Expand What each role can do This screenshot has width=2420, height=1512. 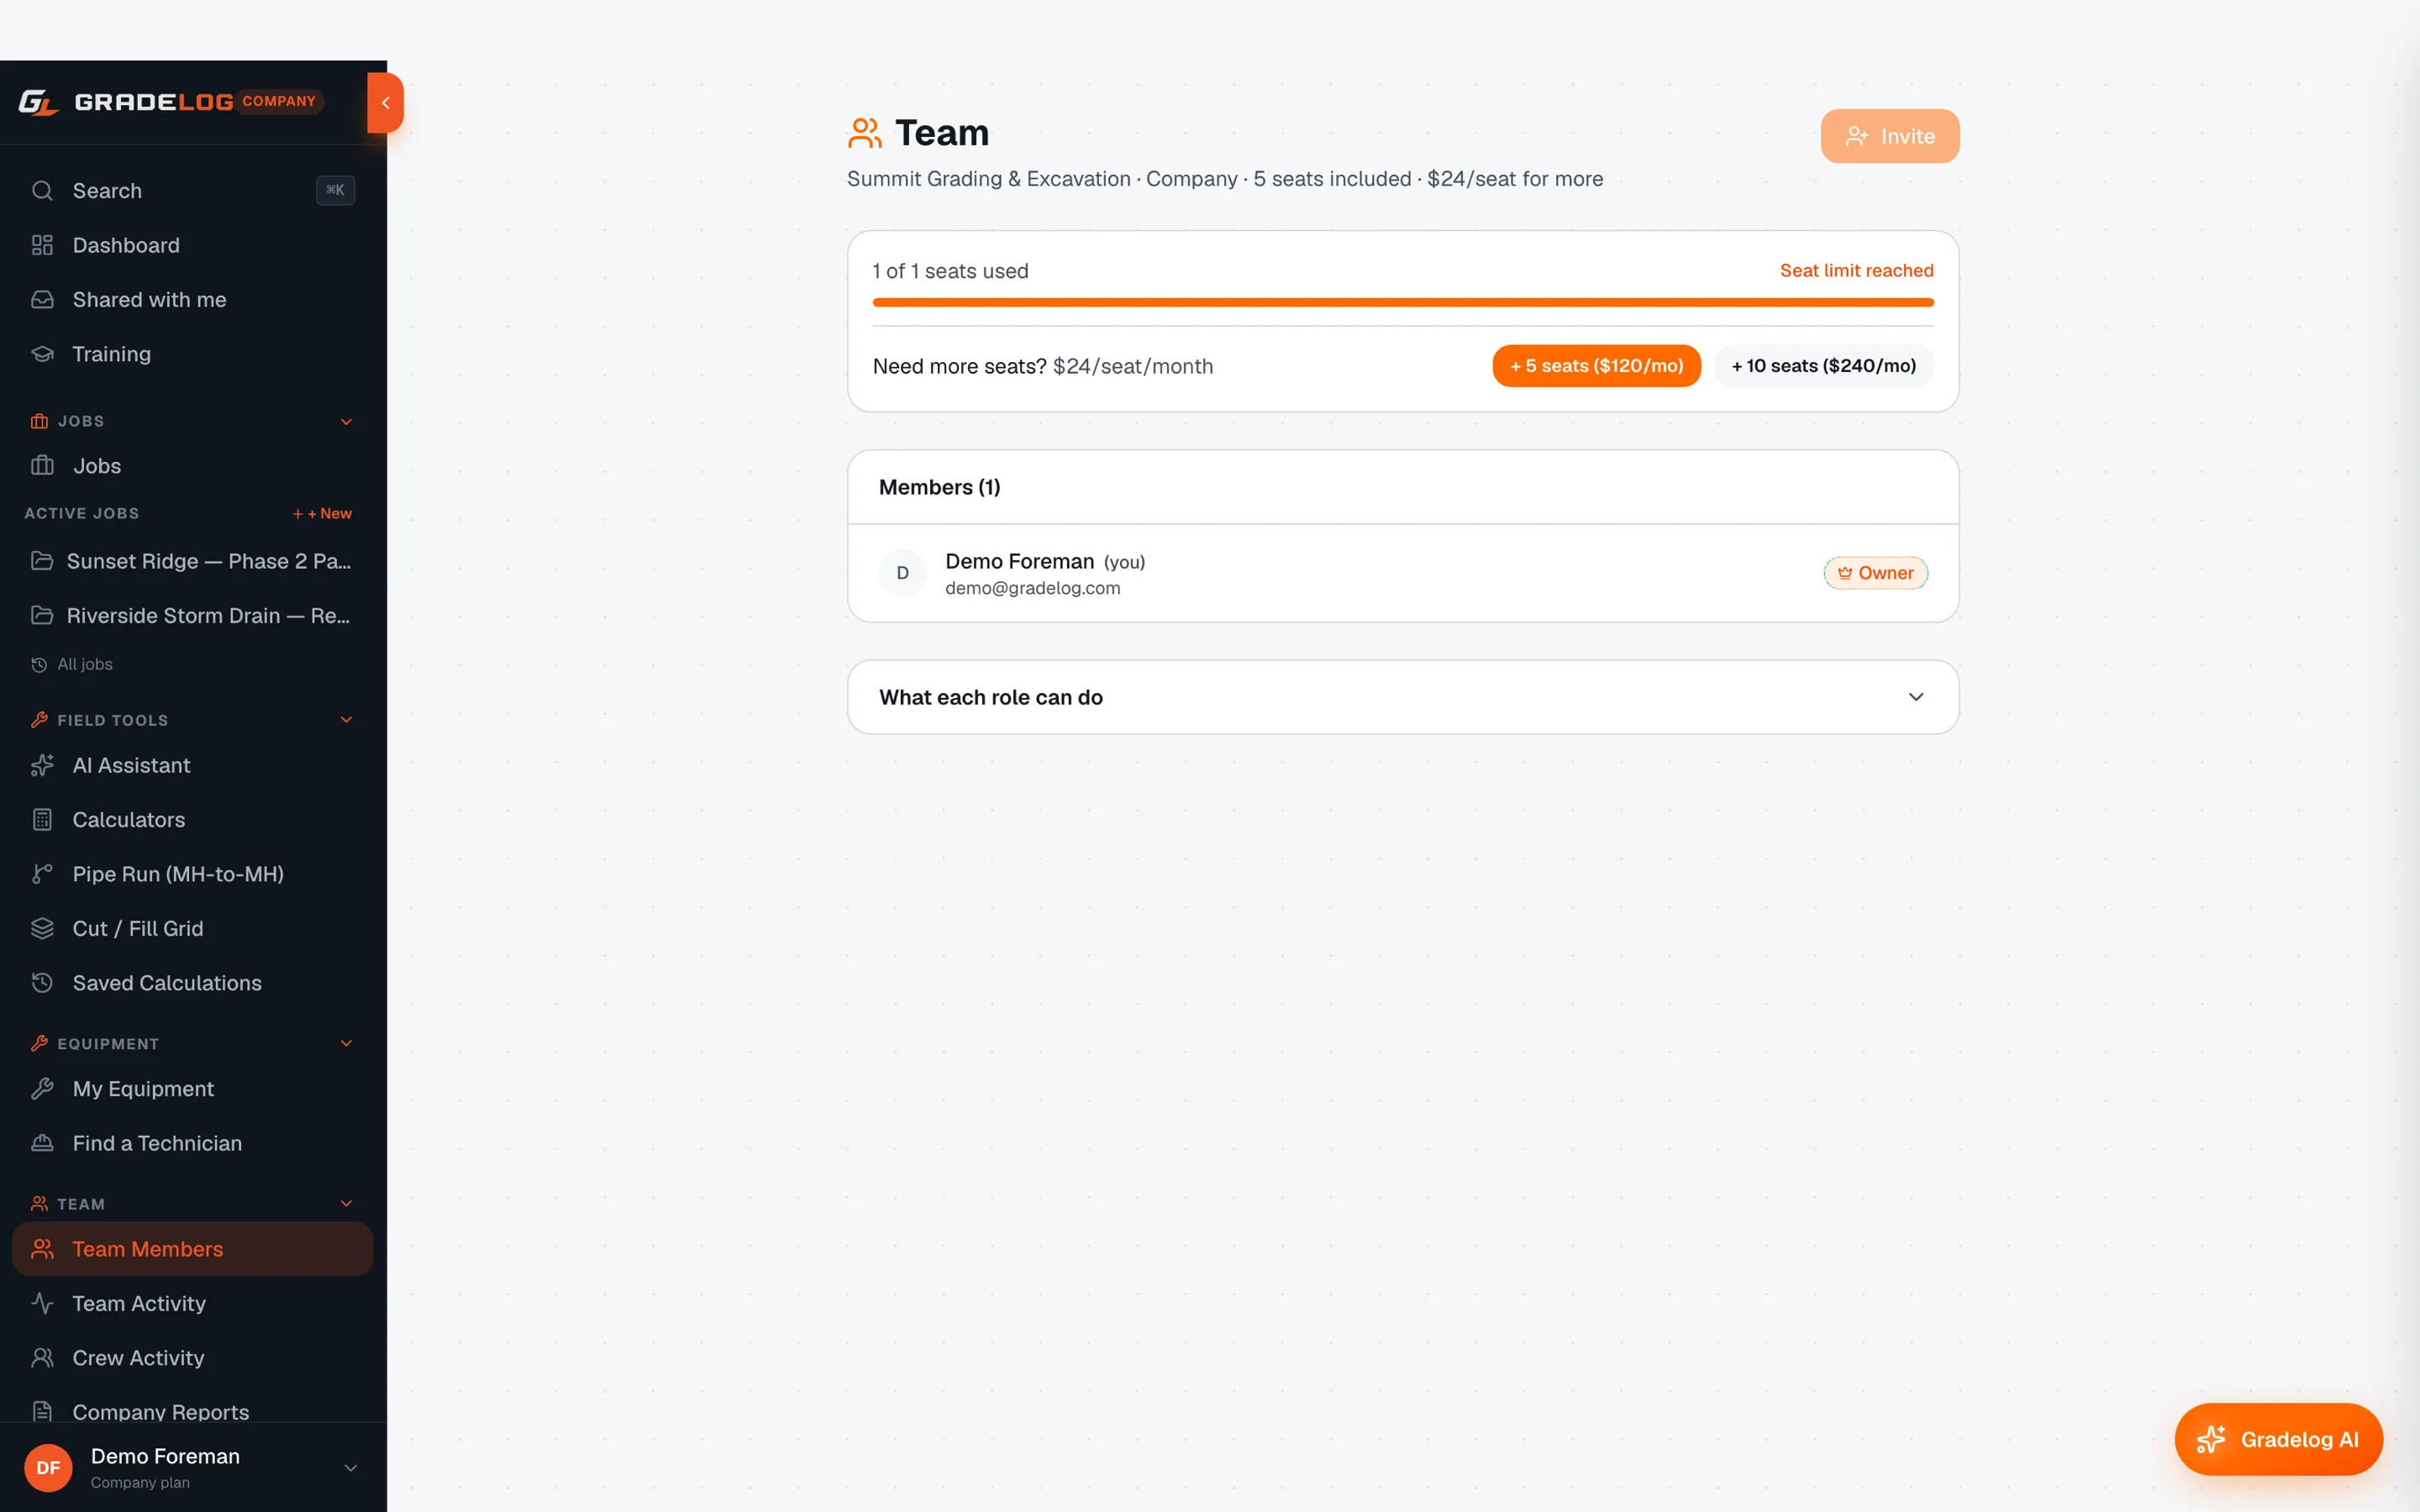(1402, 697)
